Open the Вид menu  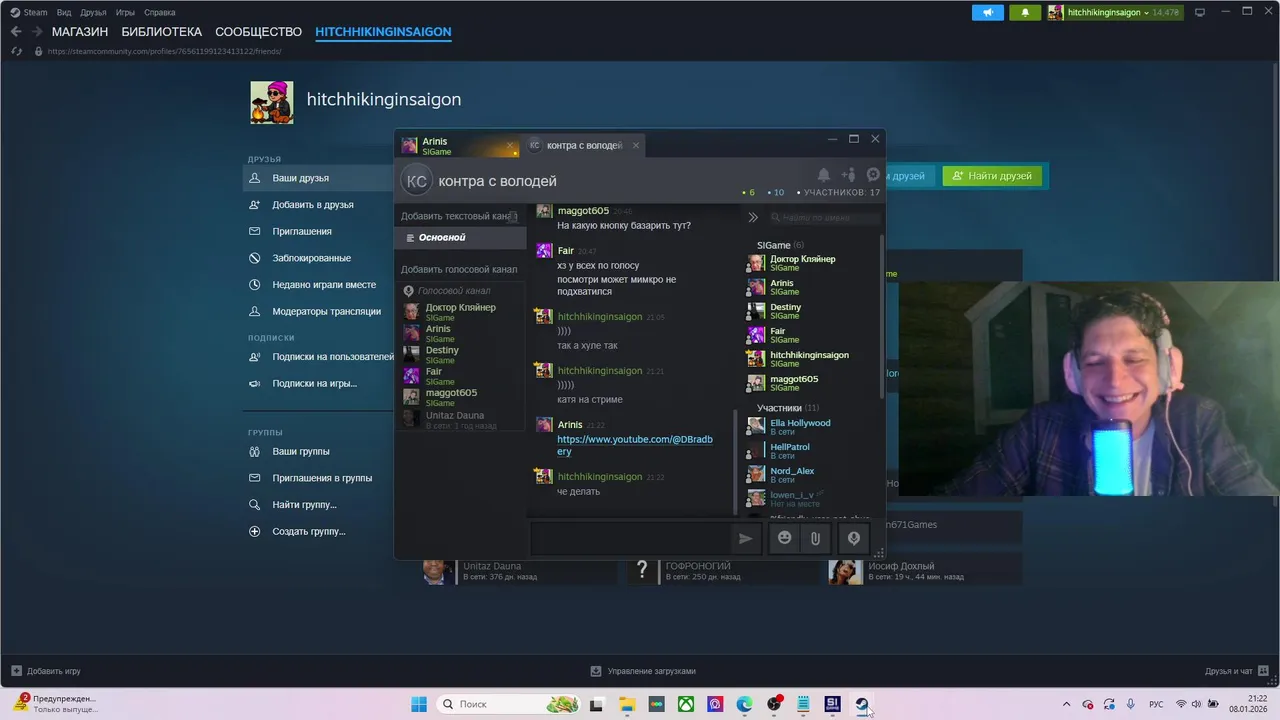click(64, 13)
